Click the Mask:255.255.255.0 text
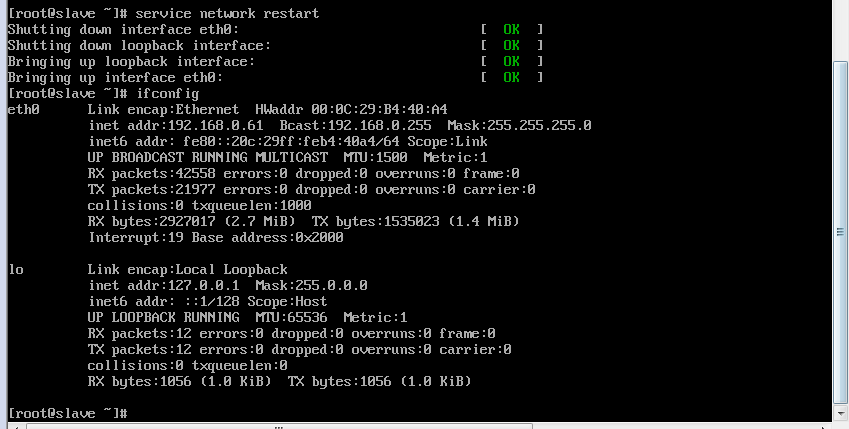 (519, 126)
